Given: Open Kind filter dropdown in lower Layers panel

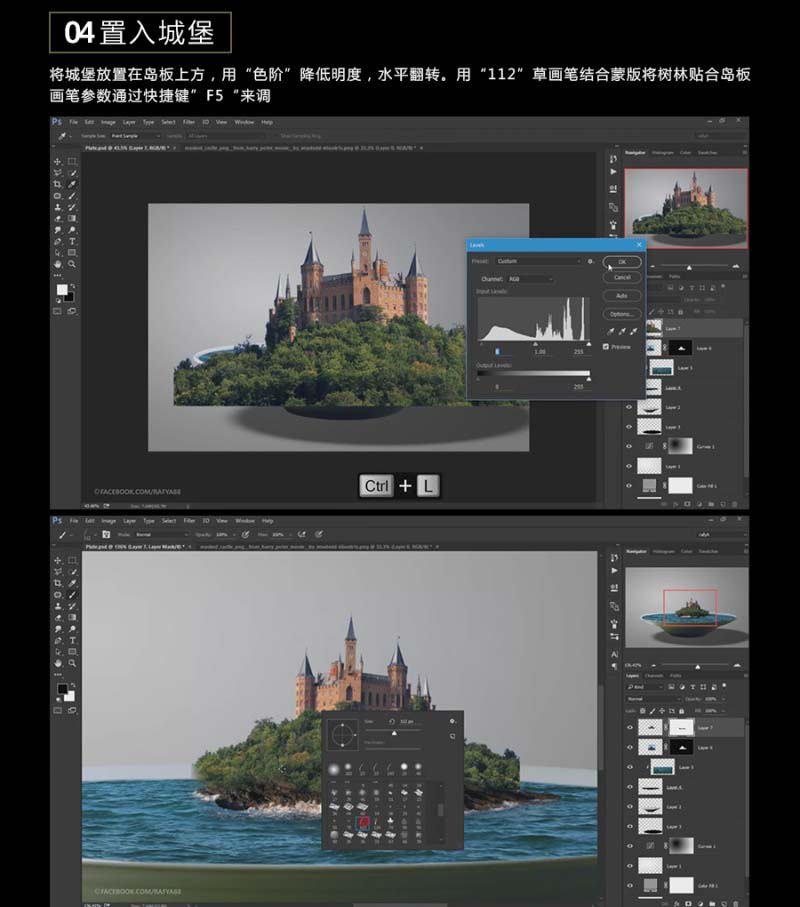Looking at the screenshot, I should click(645, 687).
